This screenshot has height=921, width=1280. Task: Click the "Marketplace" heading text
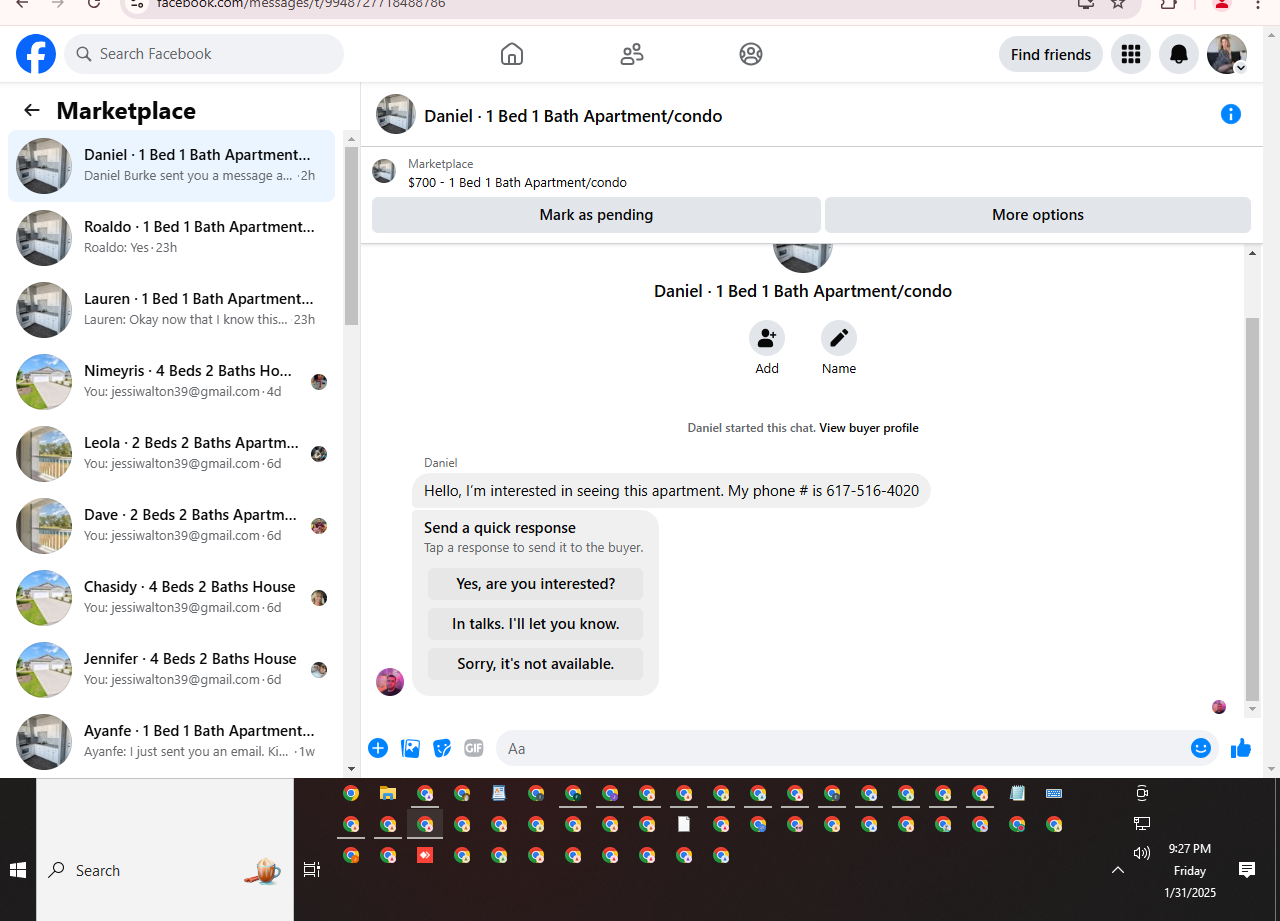point(126,111)
